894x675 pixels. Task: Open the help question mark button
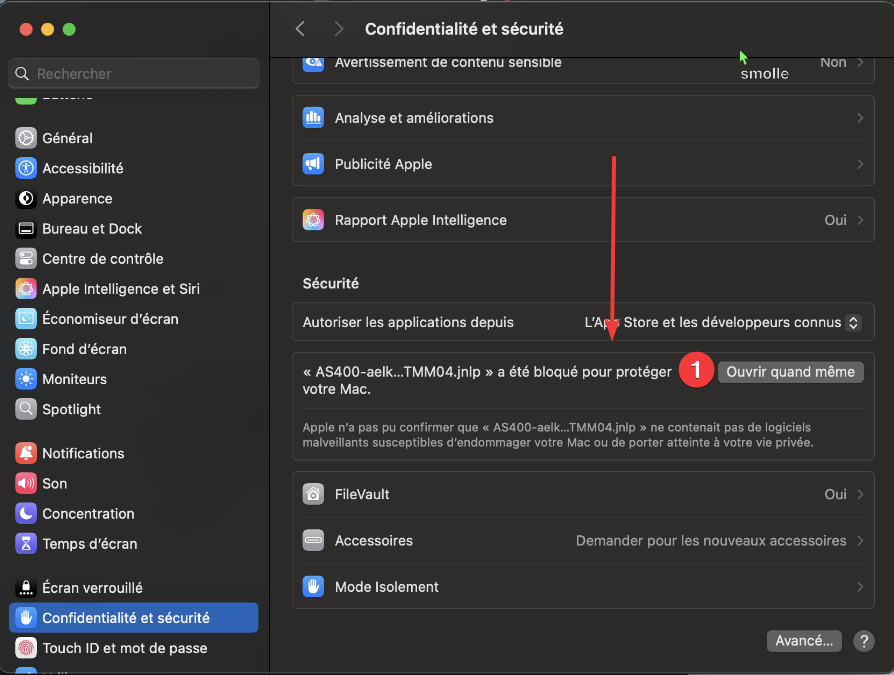(864, 641)
